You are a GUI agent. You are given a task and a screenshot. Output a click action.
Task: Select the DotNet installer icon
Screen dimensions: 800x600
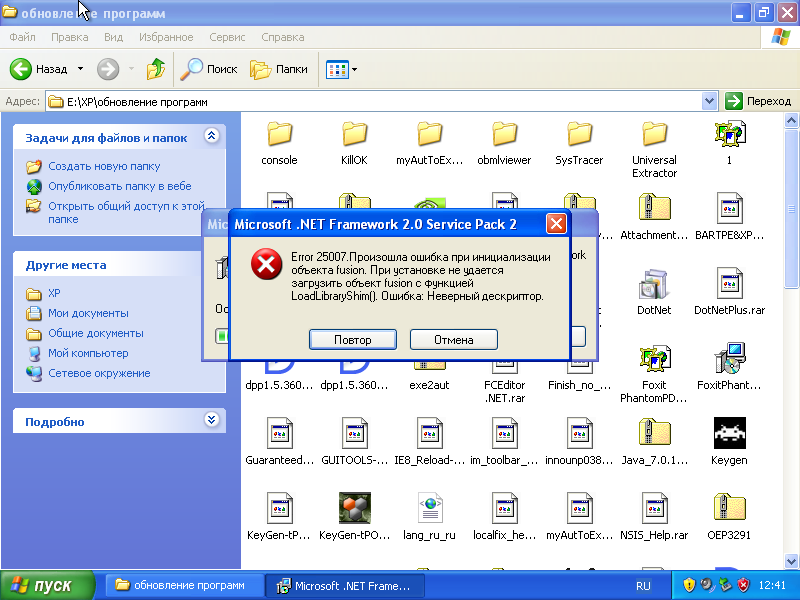tap(654, 284)
